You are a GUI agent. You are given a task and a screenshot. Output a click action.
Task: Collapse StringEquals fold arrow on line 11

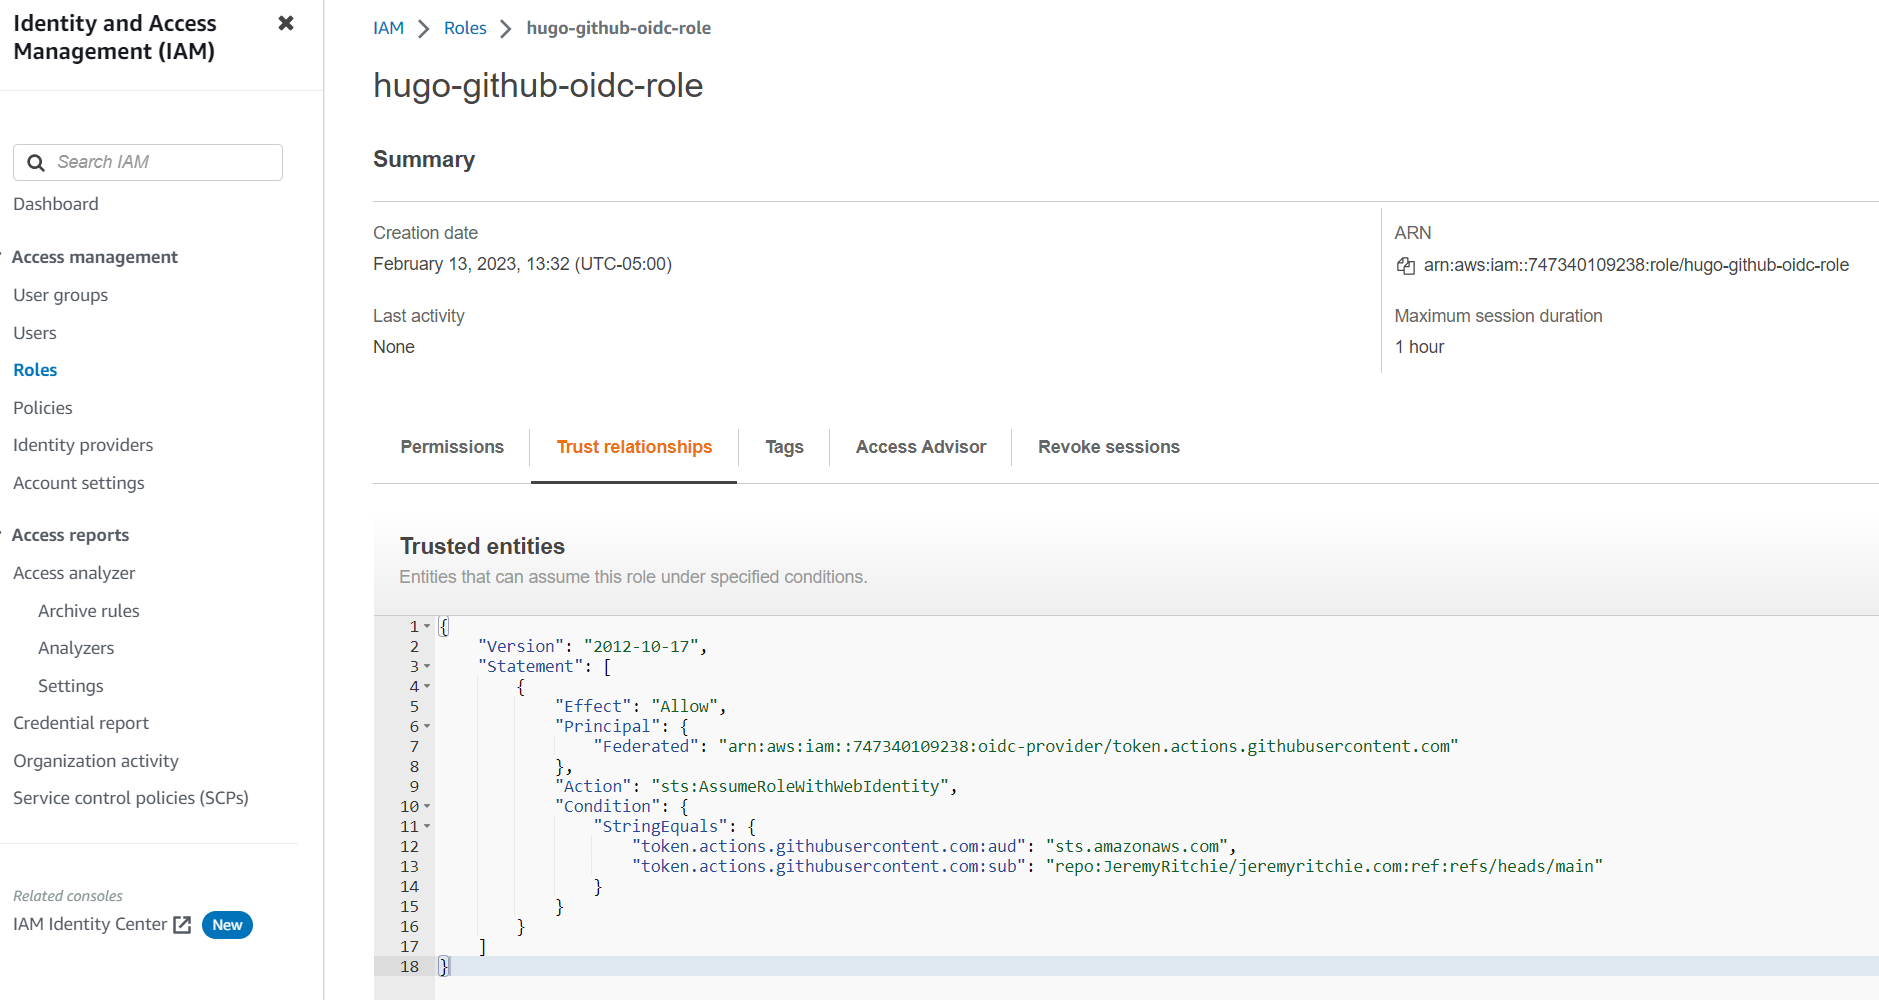pyautogui.click(x=427, y=827)
